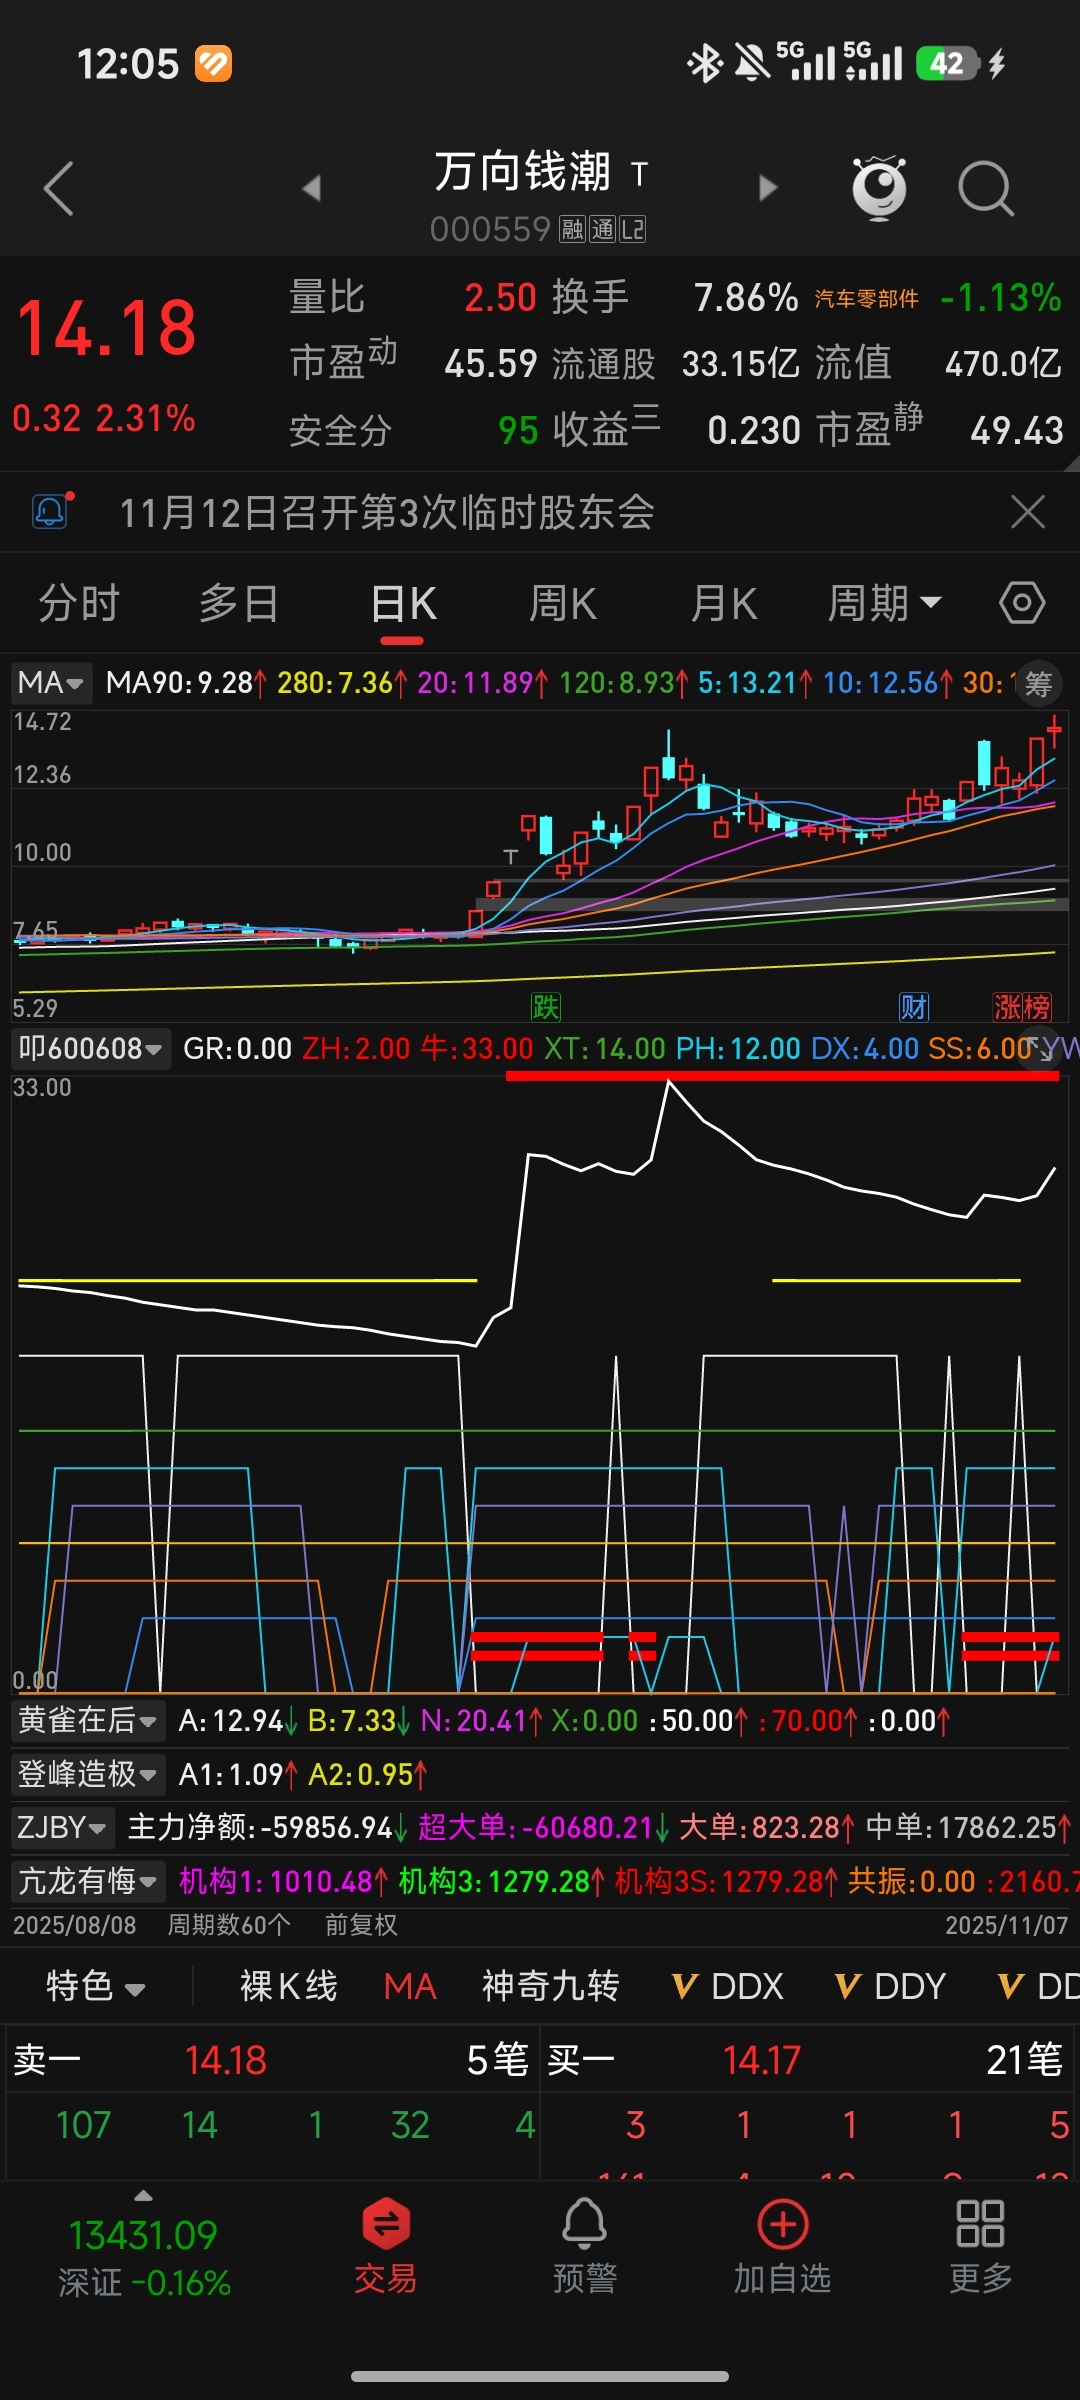
Task: Open the shareholder meeting announcement text
Action: tap(387, 512)
